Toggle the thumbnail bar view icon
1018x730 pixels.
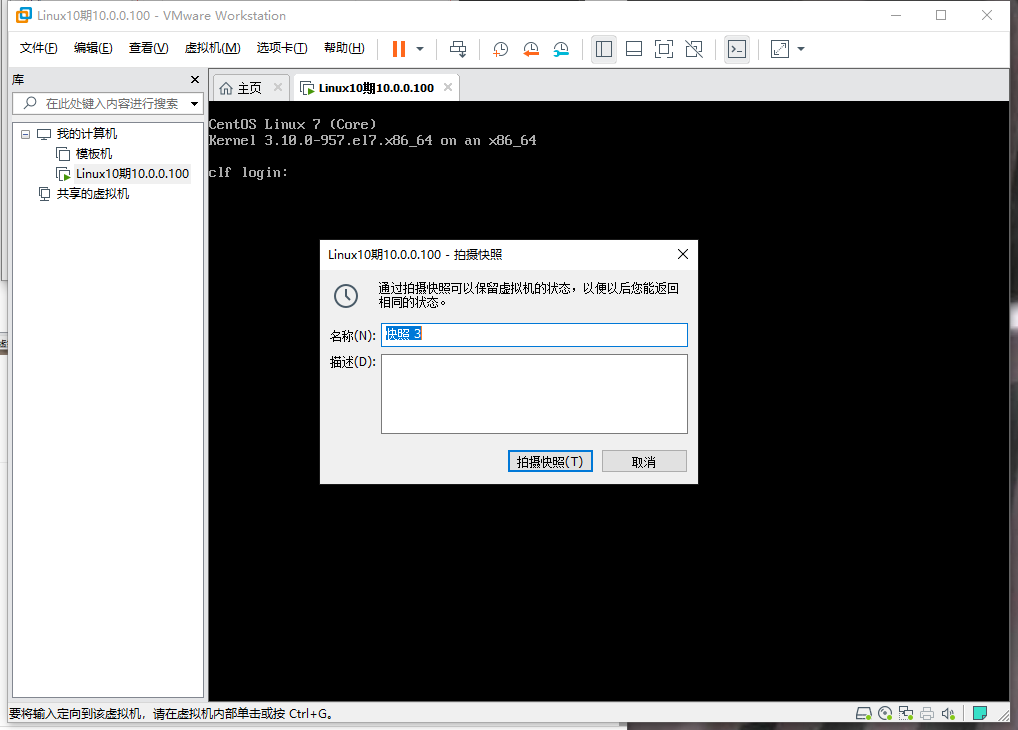pyautogui.click(x=634, y=49)
